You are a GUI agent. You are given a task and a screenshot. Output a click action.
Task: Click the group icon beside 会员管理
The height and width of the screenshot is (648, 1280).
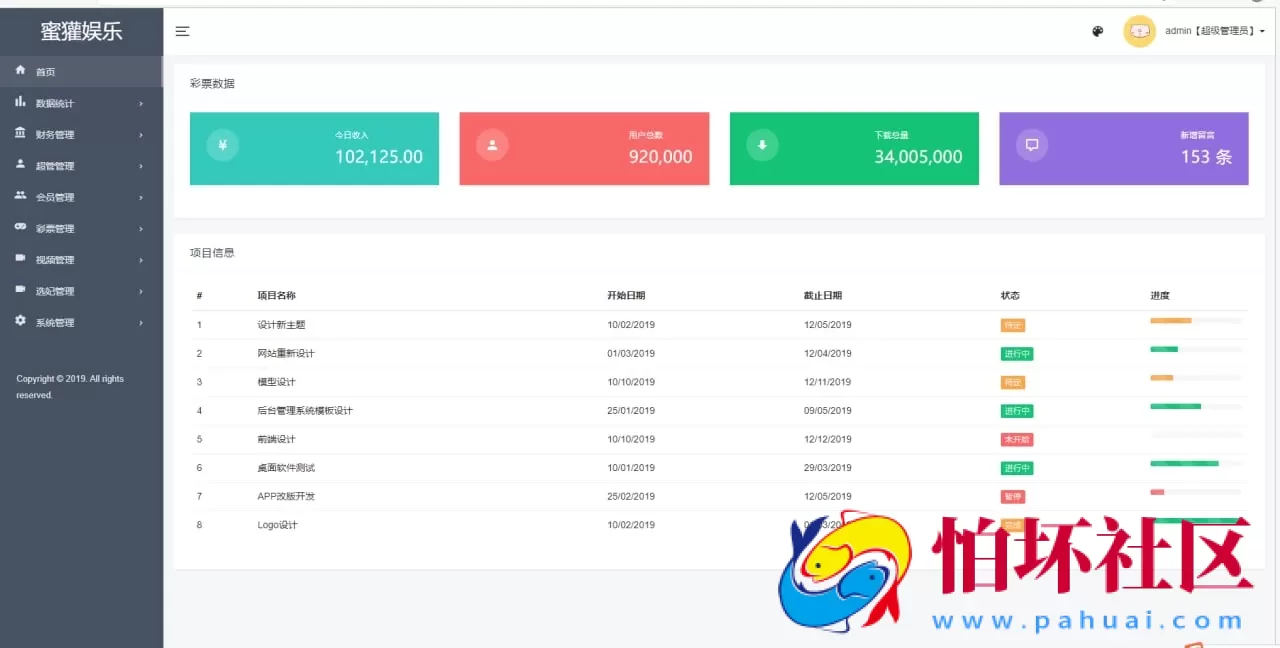click(20, 196)
